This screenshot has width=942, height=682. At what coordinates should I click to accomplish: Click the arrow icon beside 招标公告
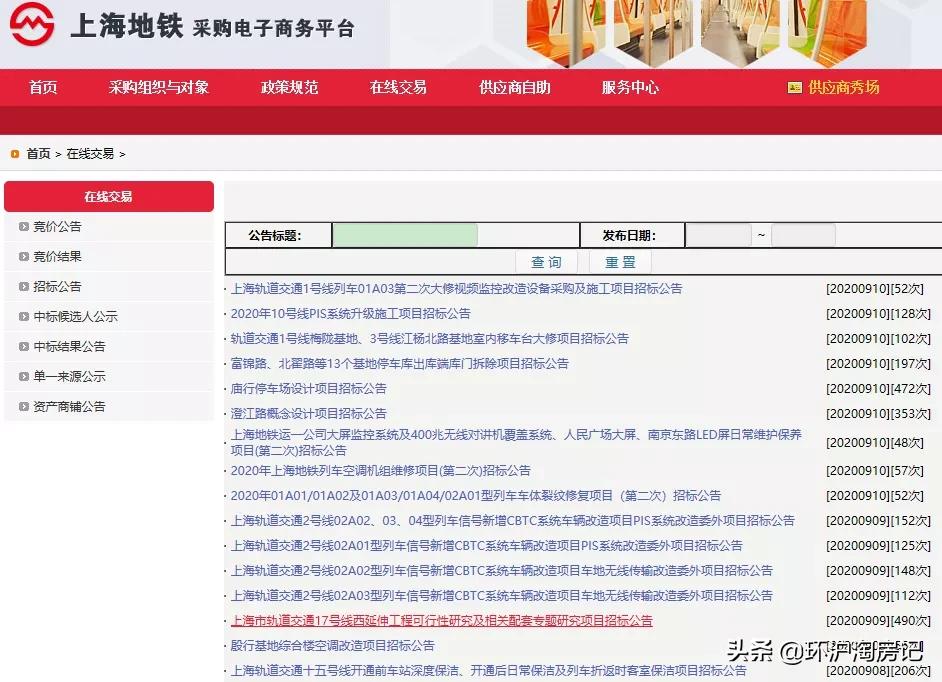click(x=22, y=287)
